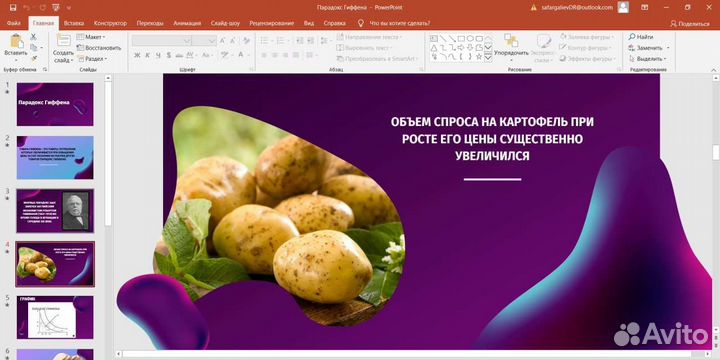Increase font size with the larger A icon
This screenshot has height=360, width=720.
[222, 41]
